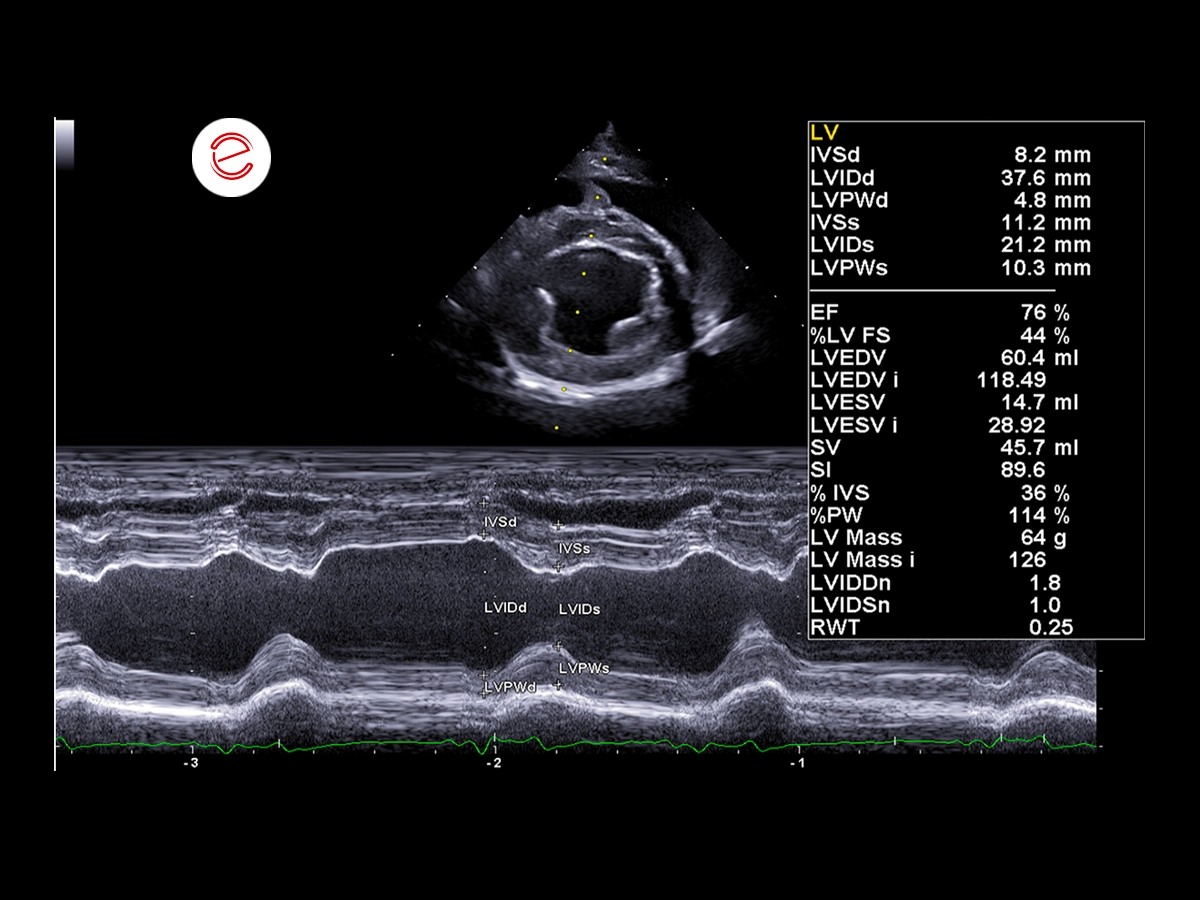Screen dimensions: 1200x900
Task: Click the -3 time marker on timeline
Action: coord(190,763)
